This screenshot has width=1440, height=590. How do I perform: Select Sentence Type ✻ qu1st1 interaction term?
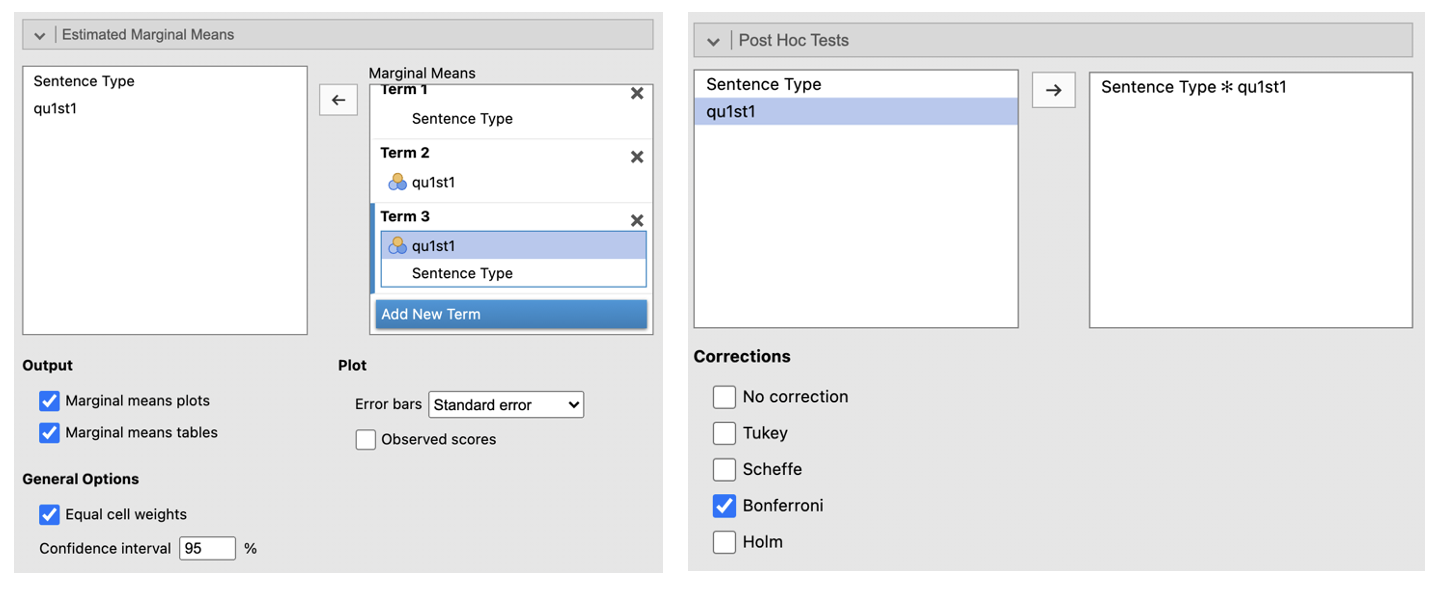[x=1194, y=87]
